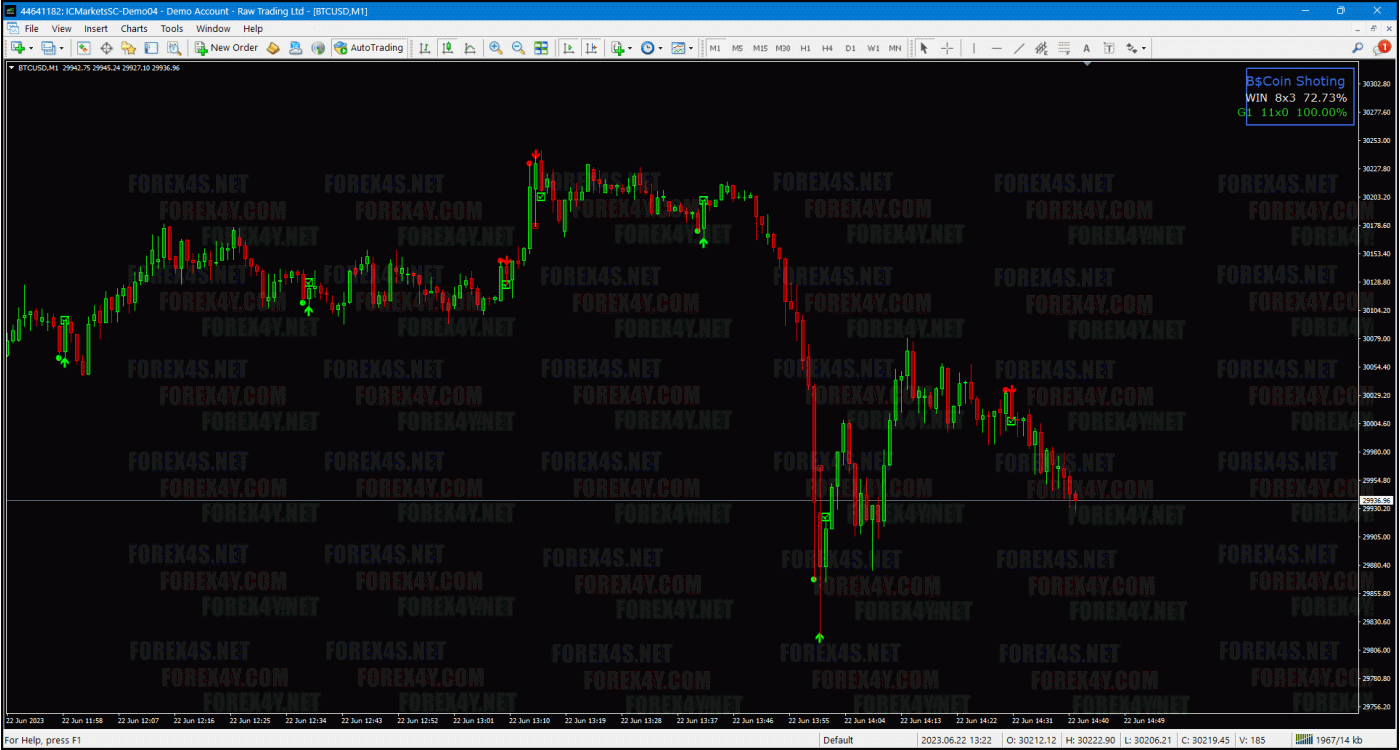Open the Insert menu
Image resolution: width=1400 pixels, height=750 pixels.
(x=96, y=29)
